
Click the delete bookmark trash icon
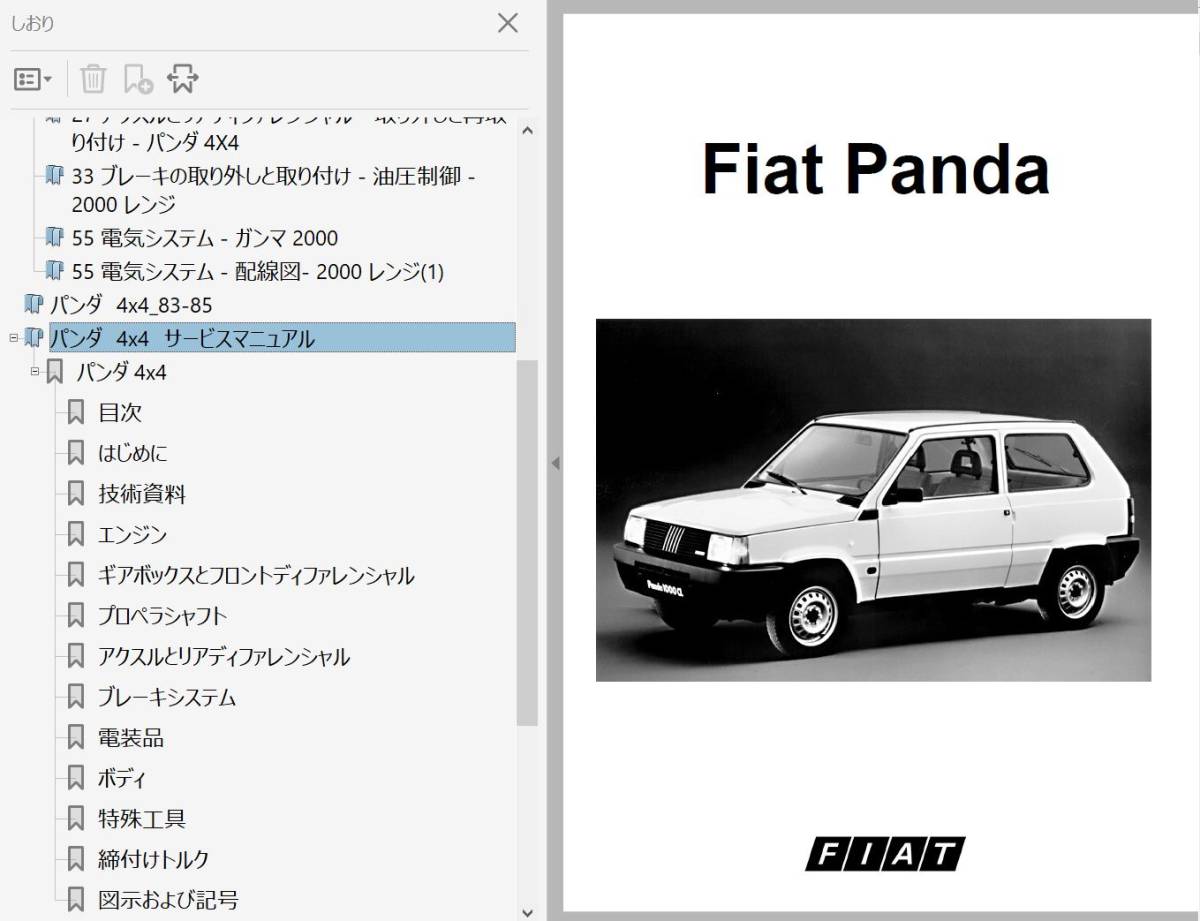(93, 78)
